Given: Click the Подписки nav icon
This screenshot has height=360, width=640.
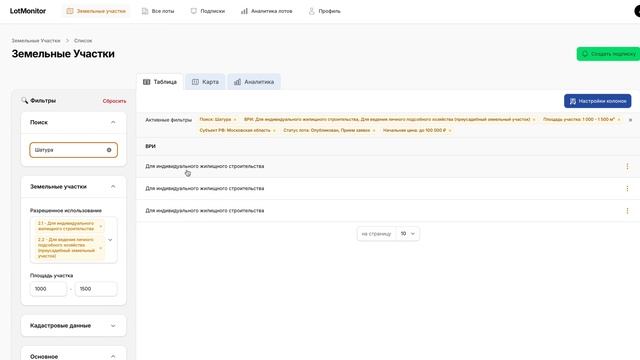Looking at the screenshot, I should (x=193, y=11).
